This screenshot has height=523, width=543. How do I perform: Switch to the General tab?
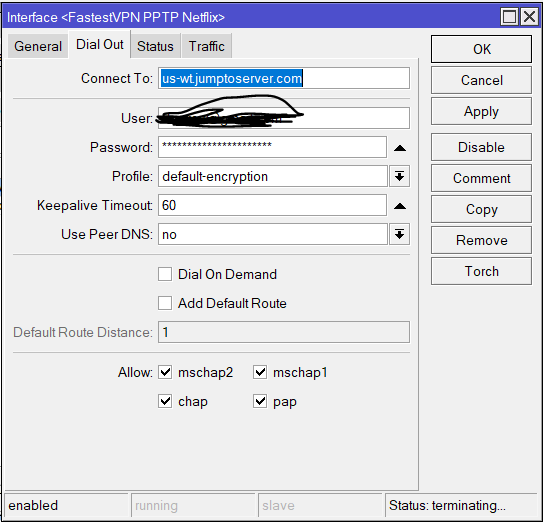[x=38, y=46]
